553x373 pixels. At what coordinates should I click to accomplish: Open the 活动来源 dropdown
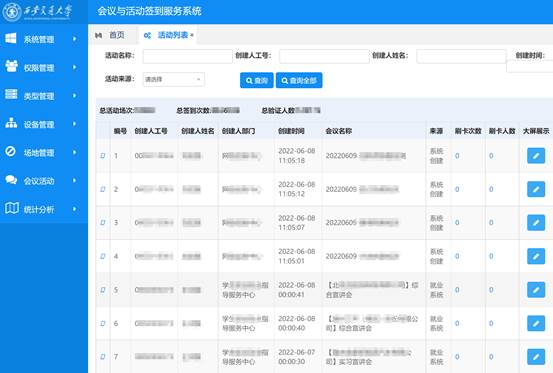(174, 79)
